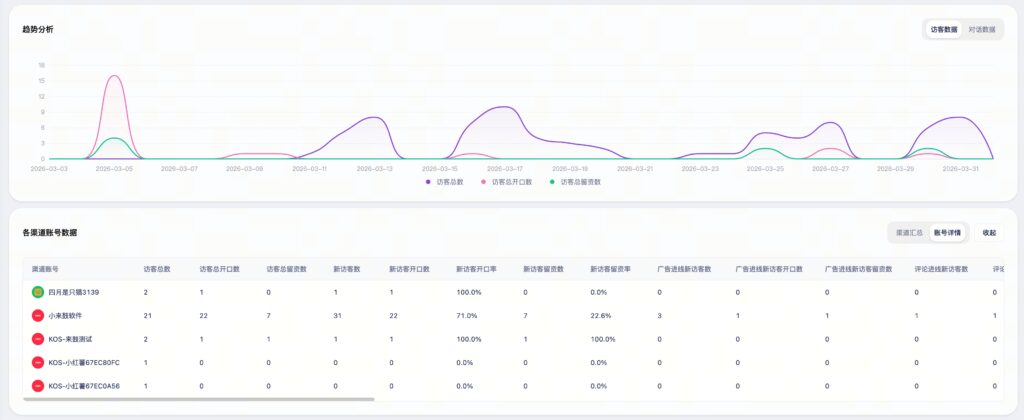
Task: Click the 新访客留资率 column header
Action: point(611,269)
